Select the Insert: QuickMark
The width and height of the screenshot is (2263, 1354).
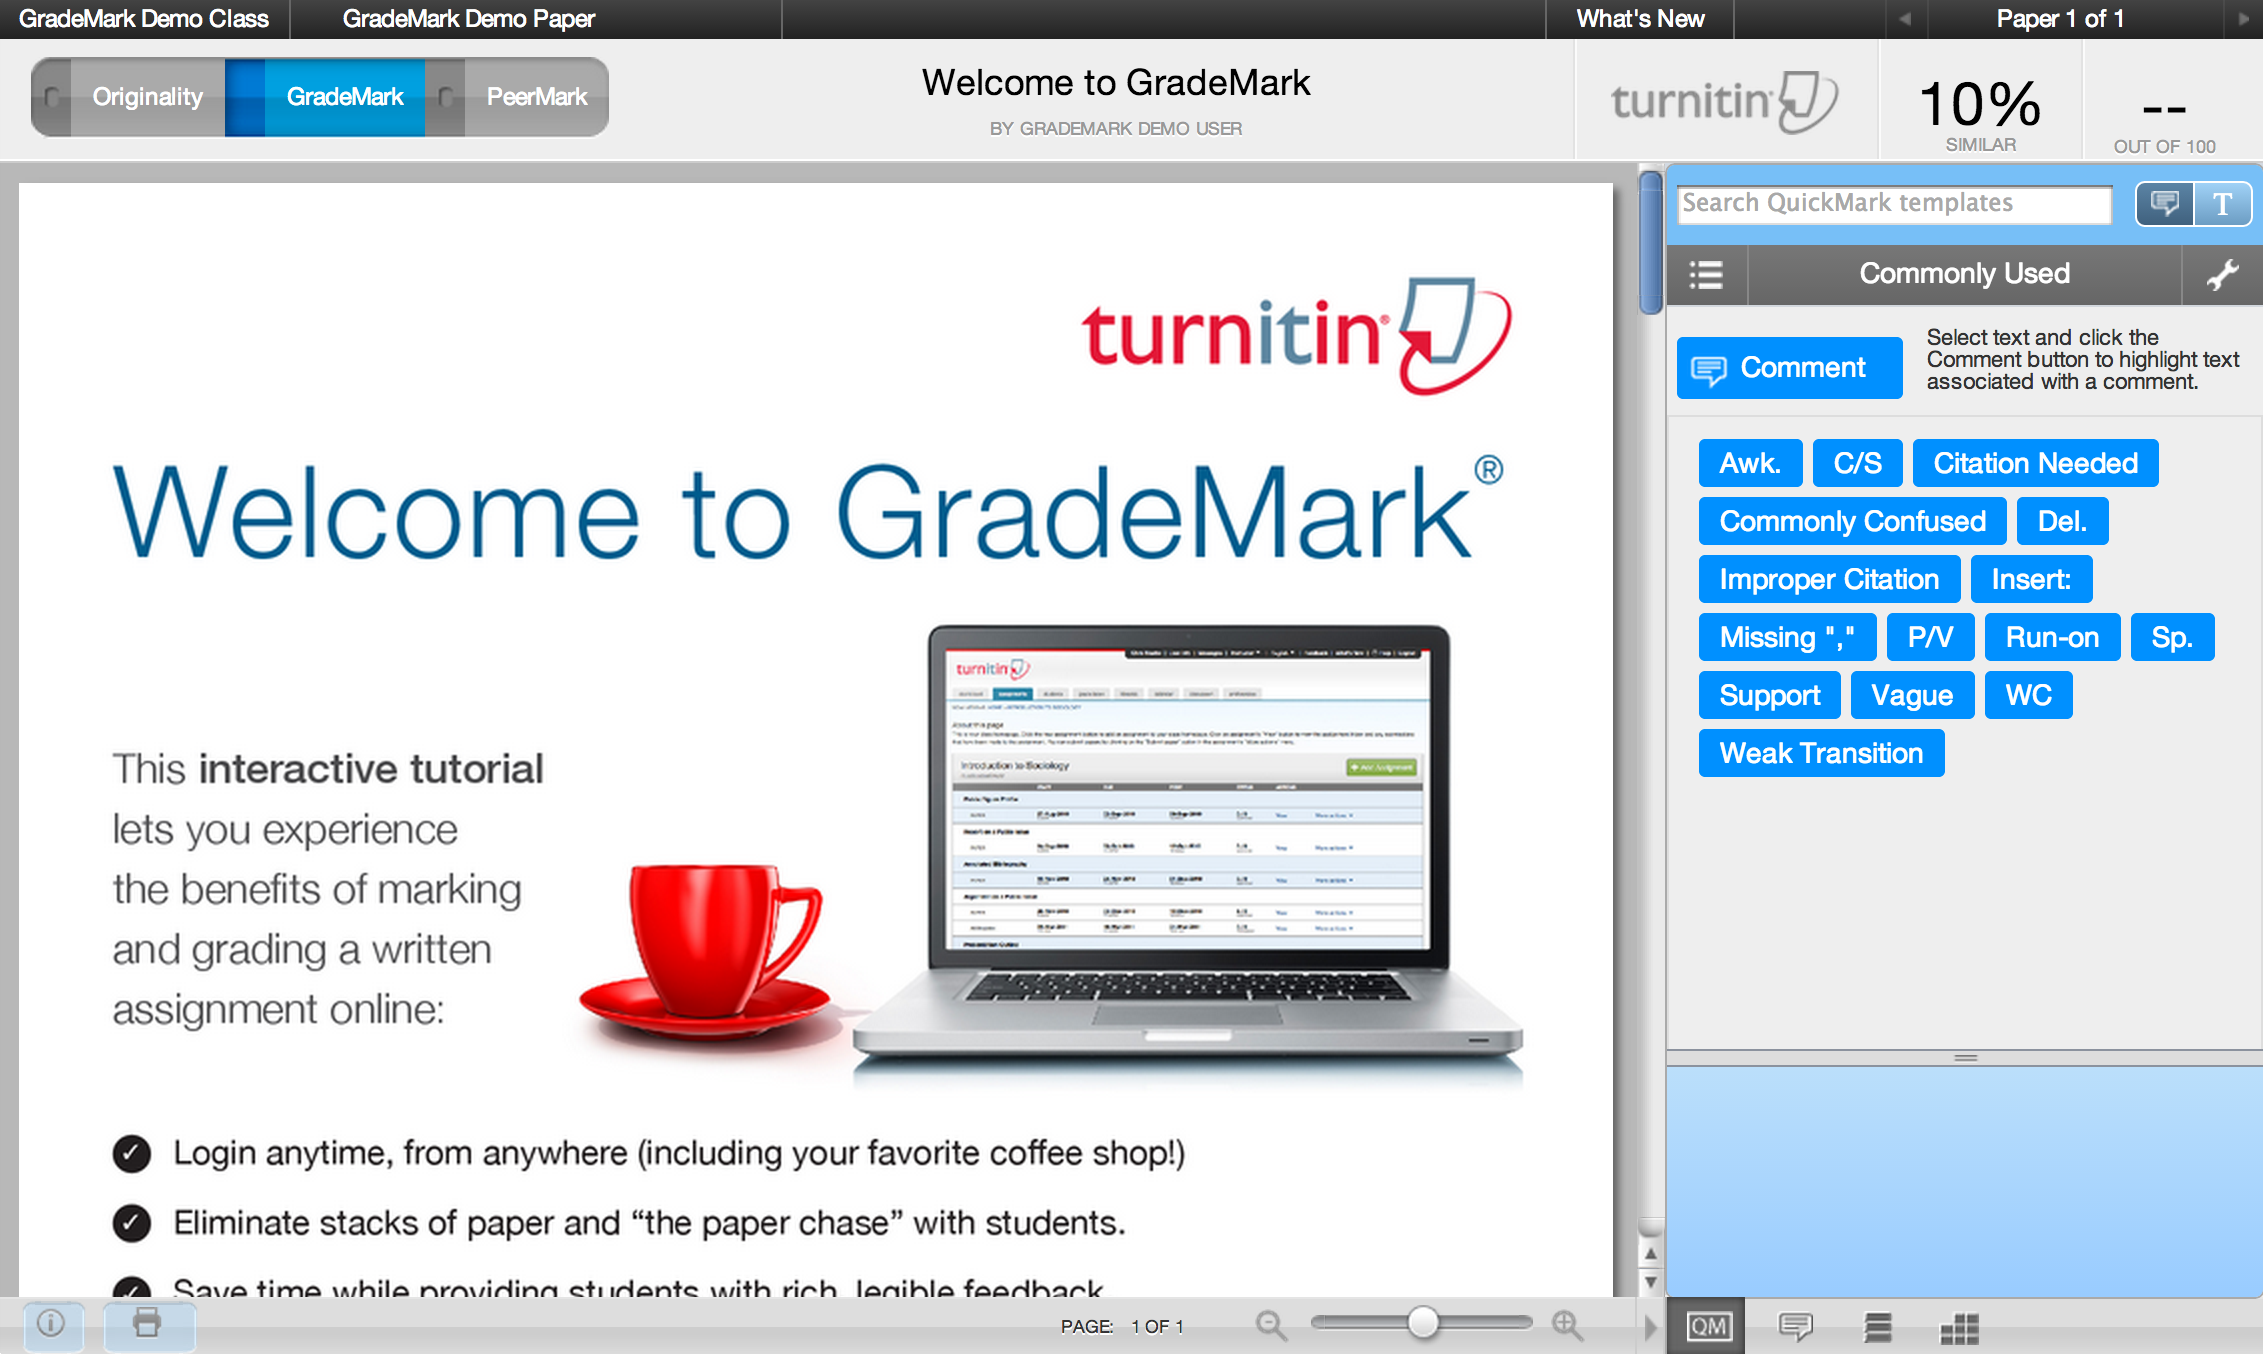pos(2031,579)
